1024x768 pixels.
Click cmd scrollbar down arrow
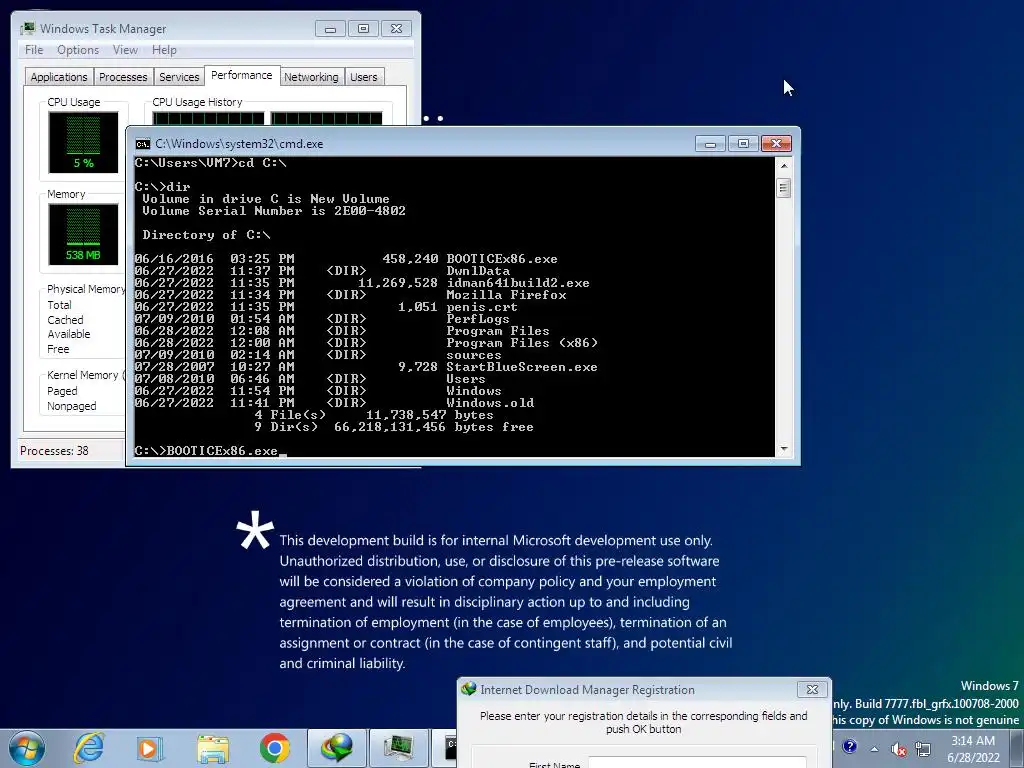[784, 449]
